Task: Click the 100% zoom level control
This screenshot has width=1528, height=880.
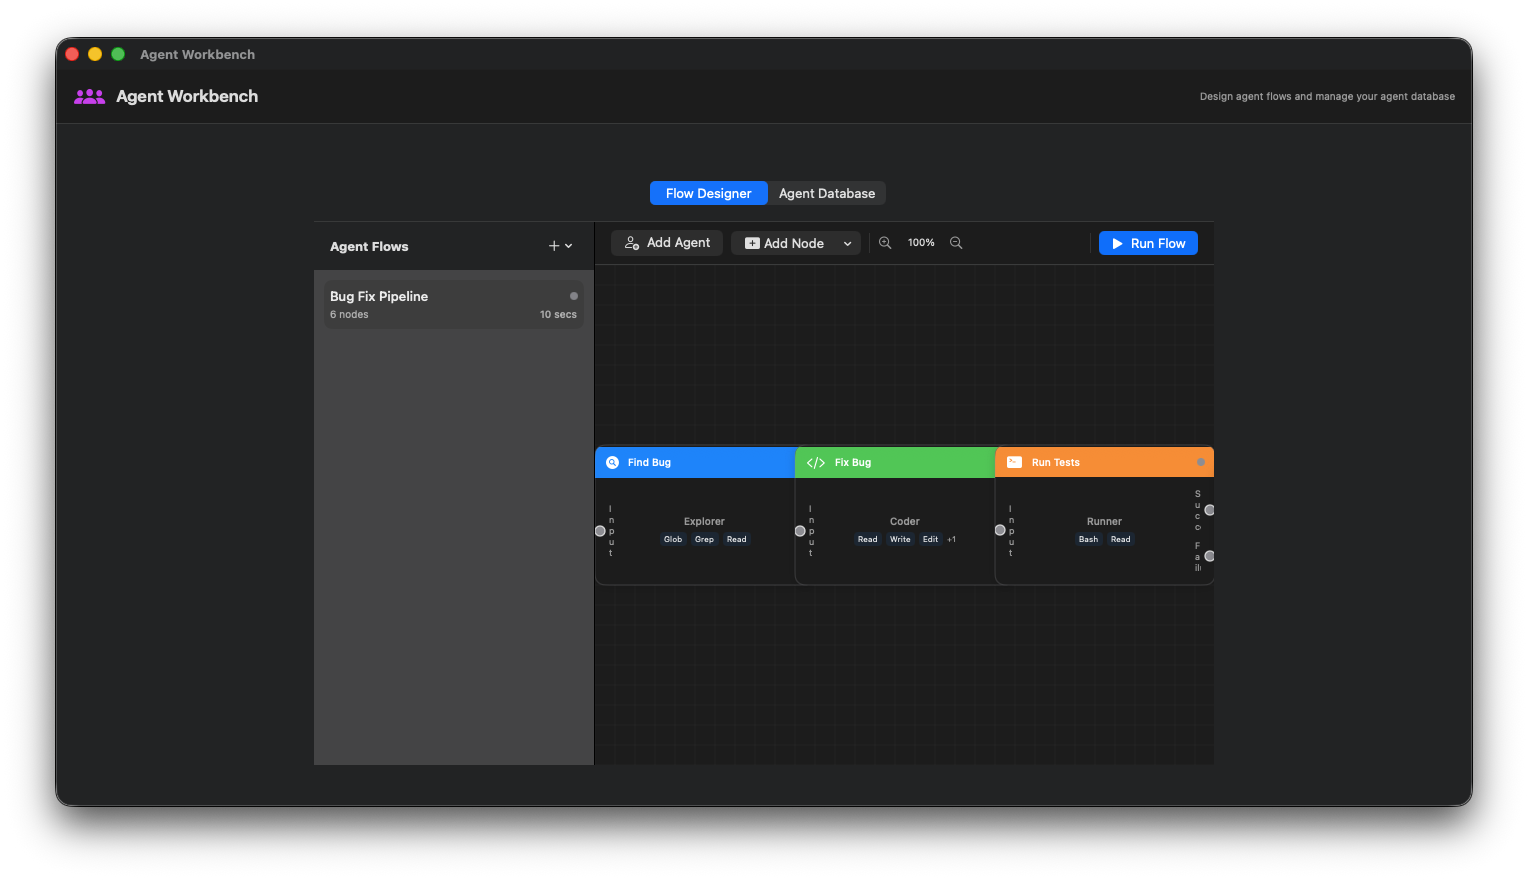Action: click(x=920, y=242)
